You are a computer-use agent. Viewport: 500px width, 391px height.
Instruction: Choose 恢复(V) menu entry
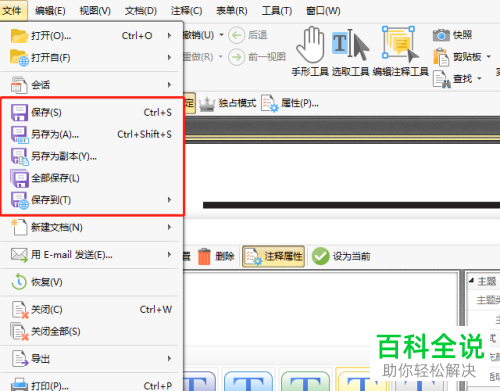pyautogui.click(x=91, y=282)
